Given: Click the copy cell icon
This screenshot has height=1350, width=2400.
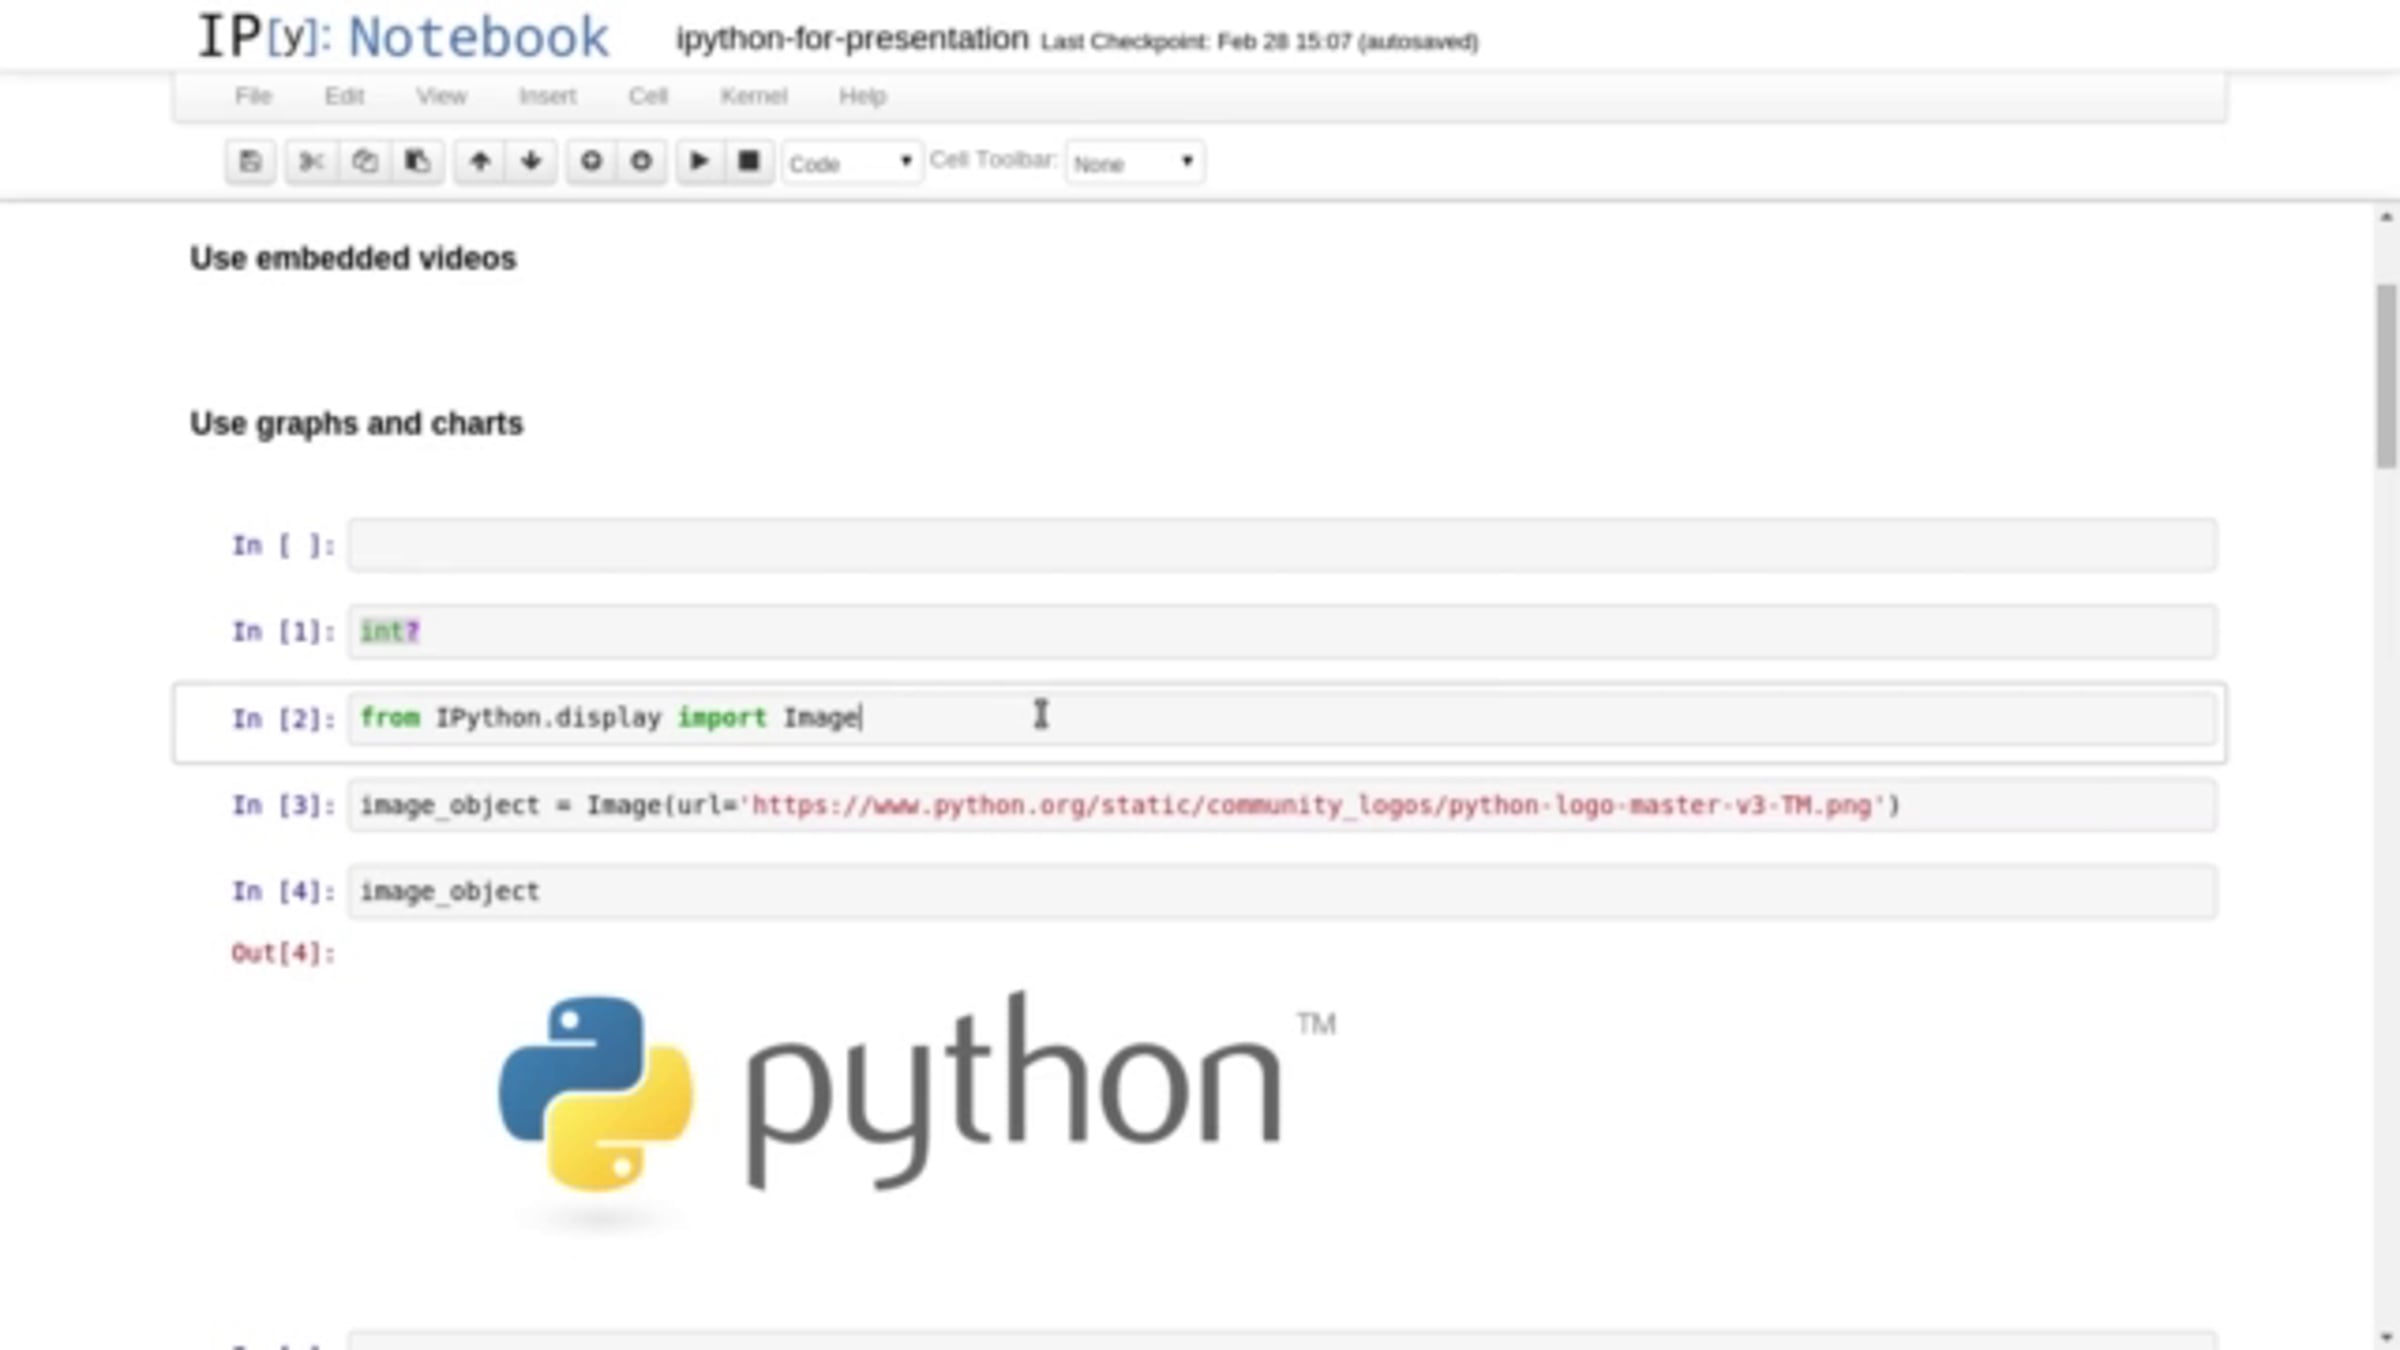Looking at the screenshot, I should click(365, 161).
